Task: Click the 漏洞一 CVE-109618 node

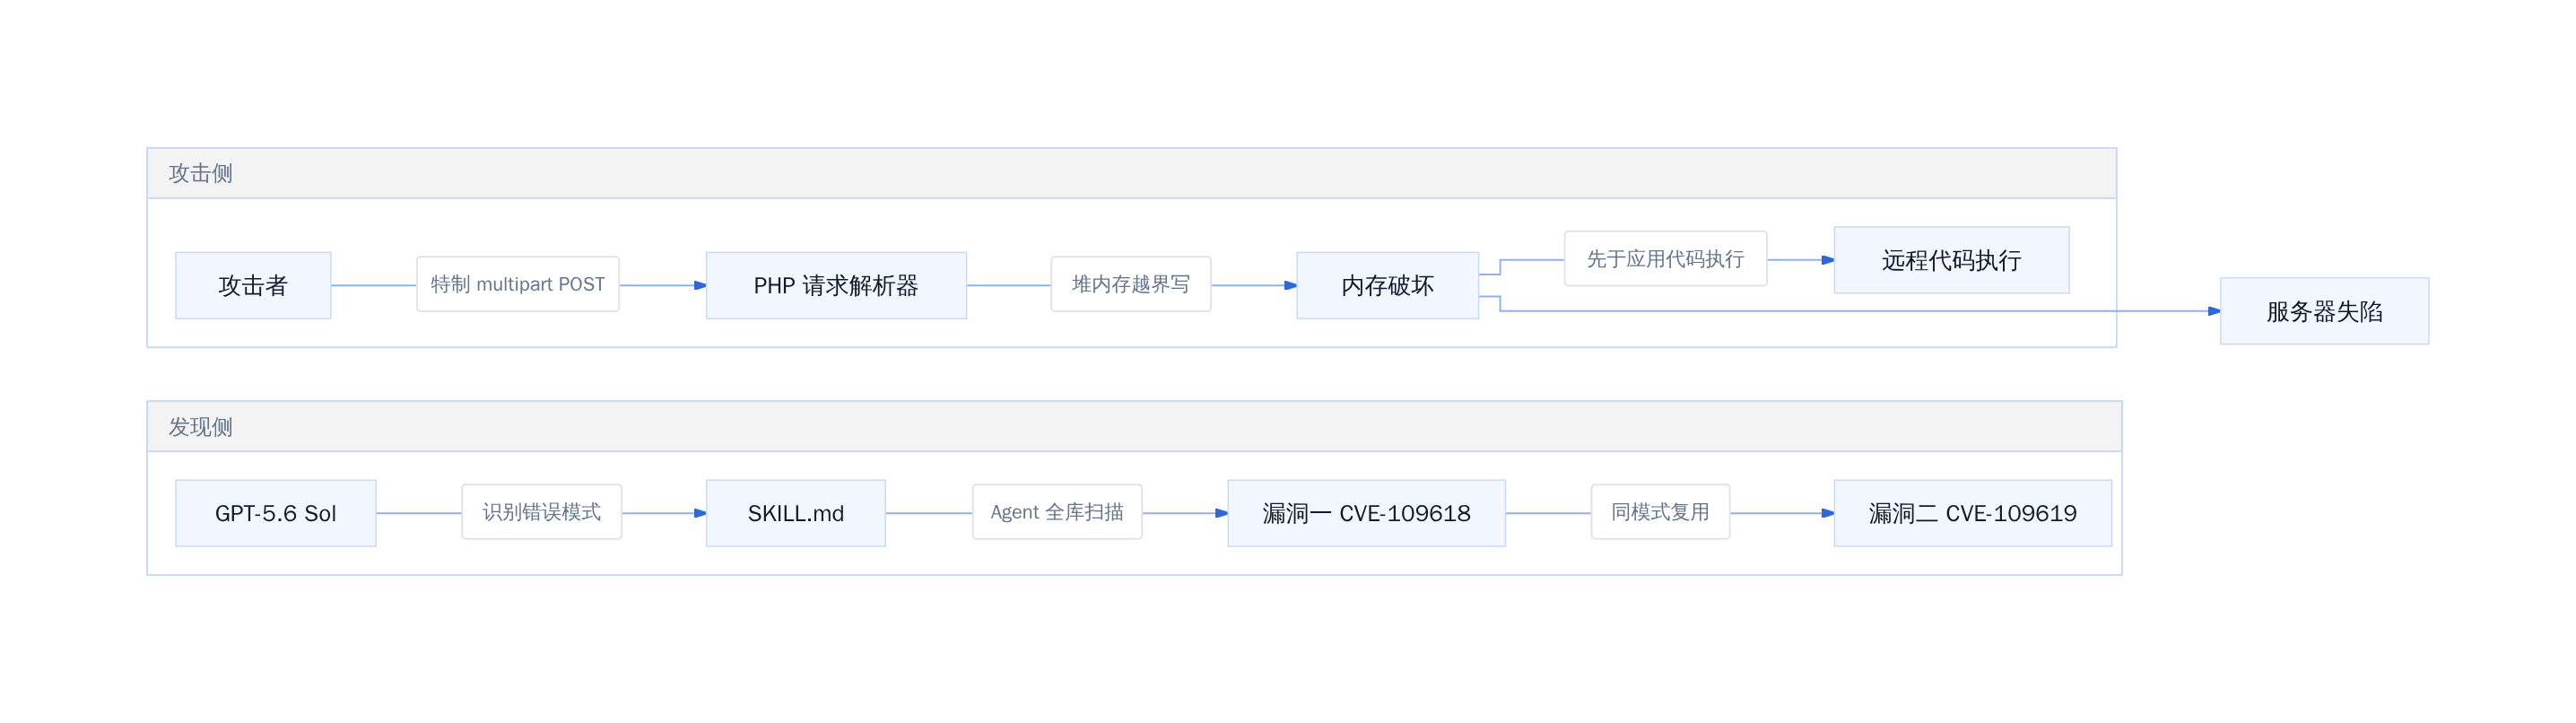Action: coord(1366,513)
